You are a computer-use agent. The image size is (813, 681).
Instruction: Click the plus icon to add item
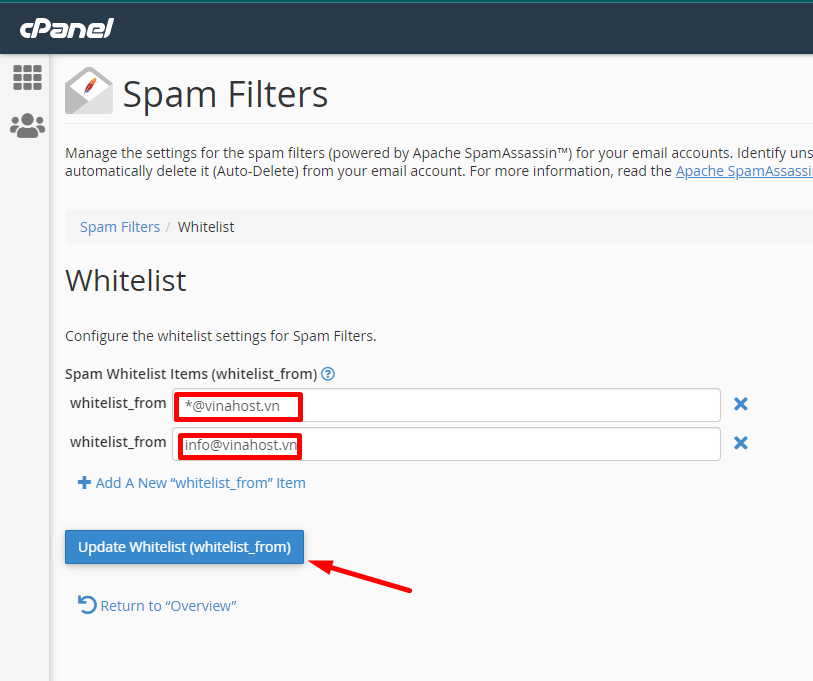click(x=84, y=483)
